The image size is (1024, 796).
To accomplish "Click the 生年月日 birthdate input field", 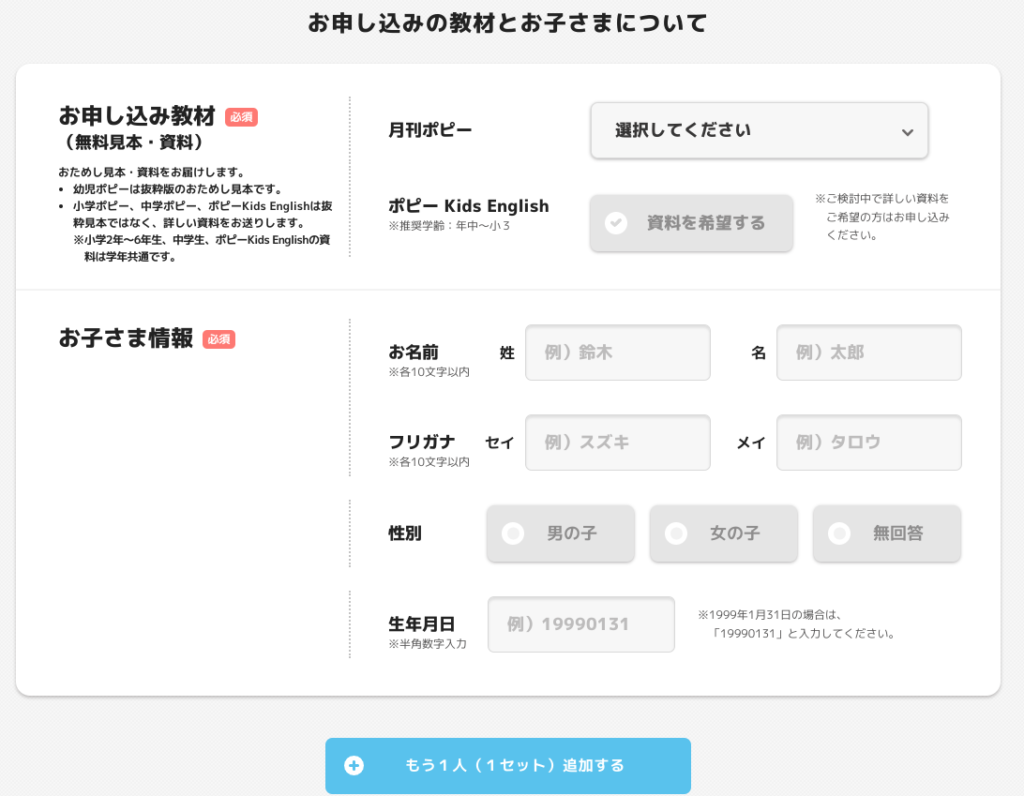I will 581,624.
